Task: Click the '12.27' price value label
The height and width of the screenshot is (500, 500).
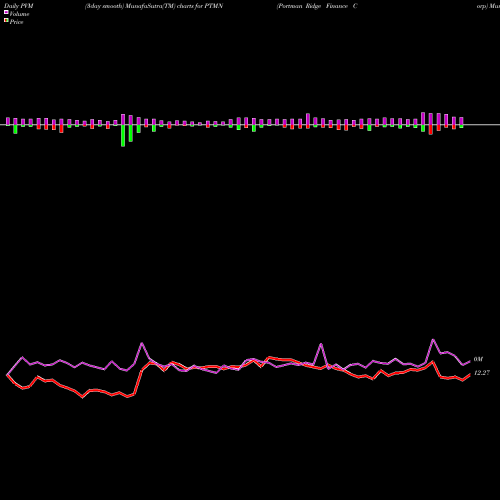Action: coord(482,373)
